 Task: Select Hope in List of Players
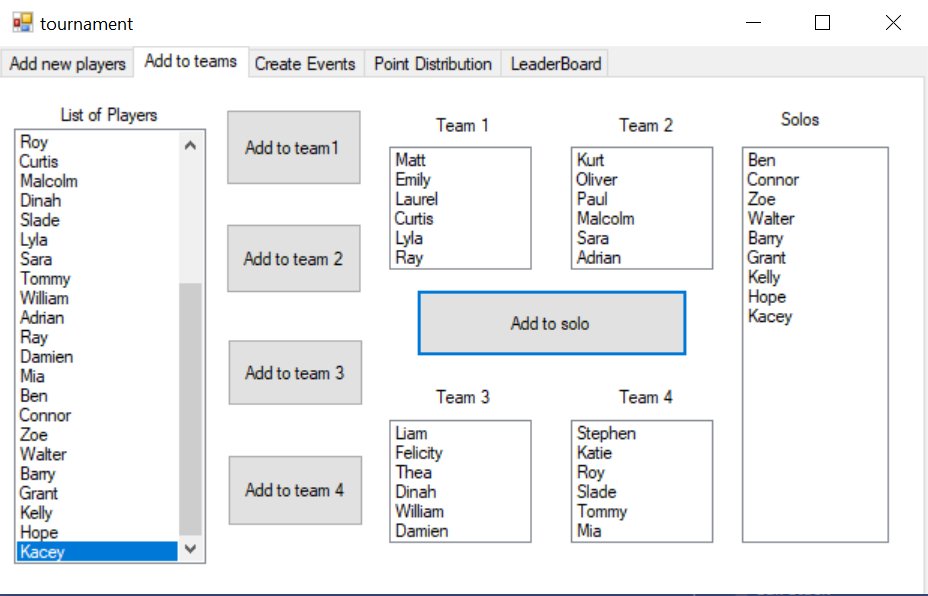coord(97,533)
